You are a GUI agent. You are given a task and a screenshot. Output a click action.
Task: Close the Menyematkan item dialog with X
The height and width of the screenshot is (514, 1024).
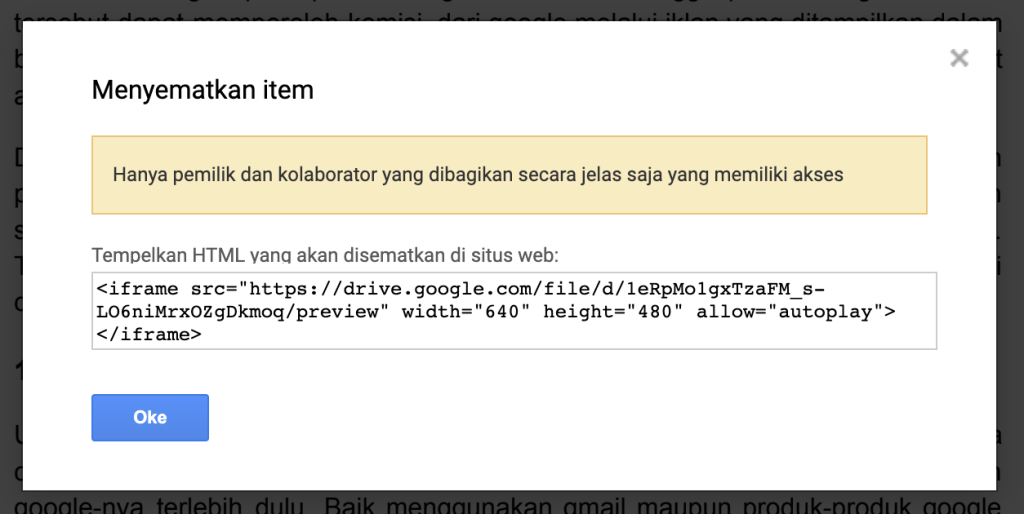pyautogui.click(x=959, y=58)
